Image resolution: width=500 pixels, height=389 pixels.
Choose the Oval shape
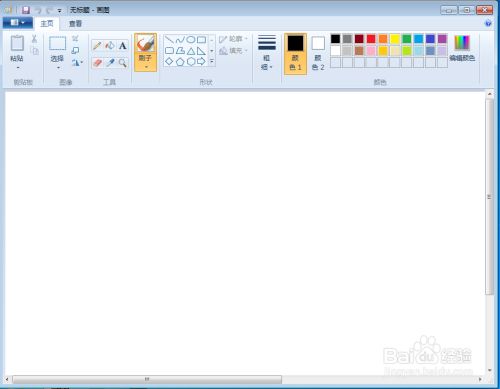pos(191,40)
